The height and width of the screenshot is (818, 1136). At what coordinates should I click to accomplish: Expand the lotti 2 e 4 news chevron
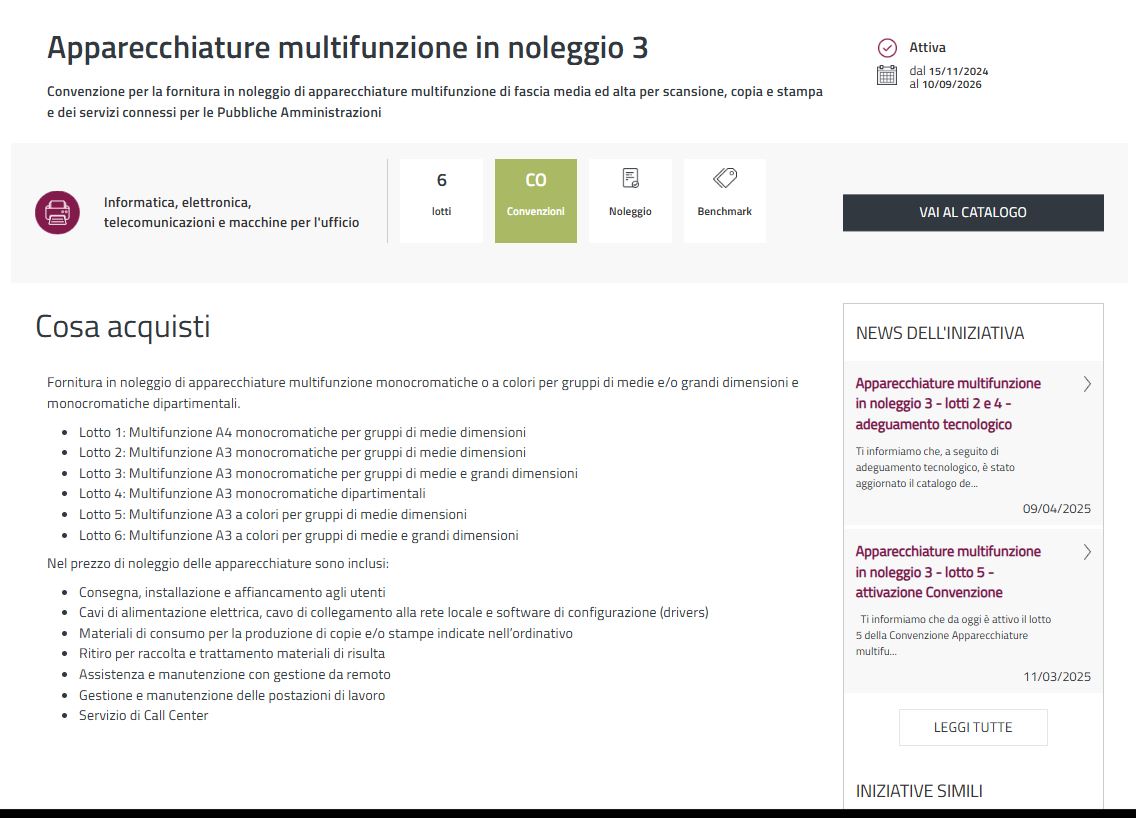[1087, 384]
